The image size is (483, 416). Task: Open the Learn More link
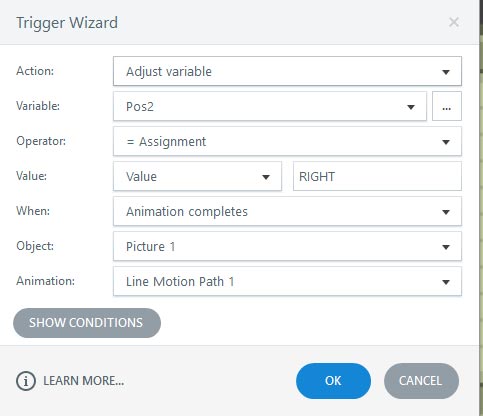pos(84,381)
